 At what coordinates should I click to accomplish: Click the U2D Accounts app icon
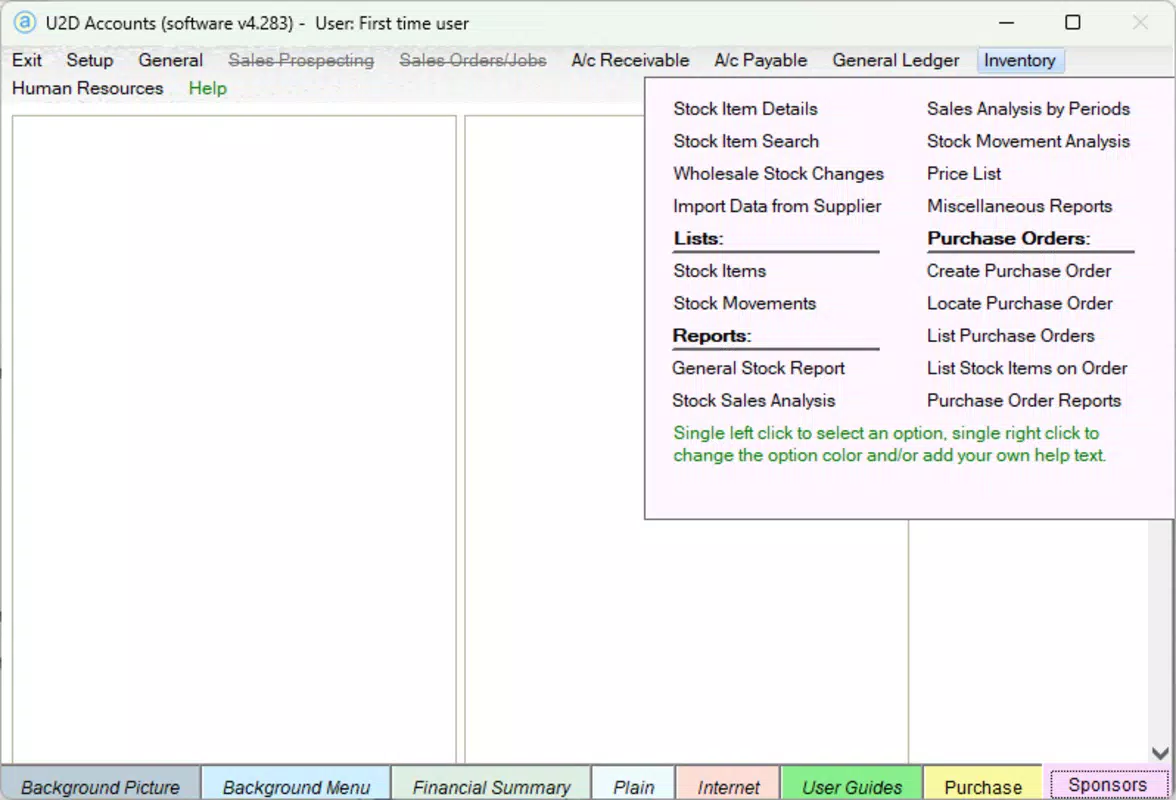pos(24,22)
